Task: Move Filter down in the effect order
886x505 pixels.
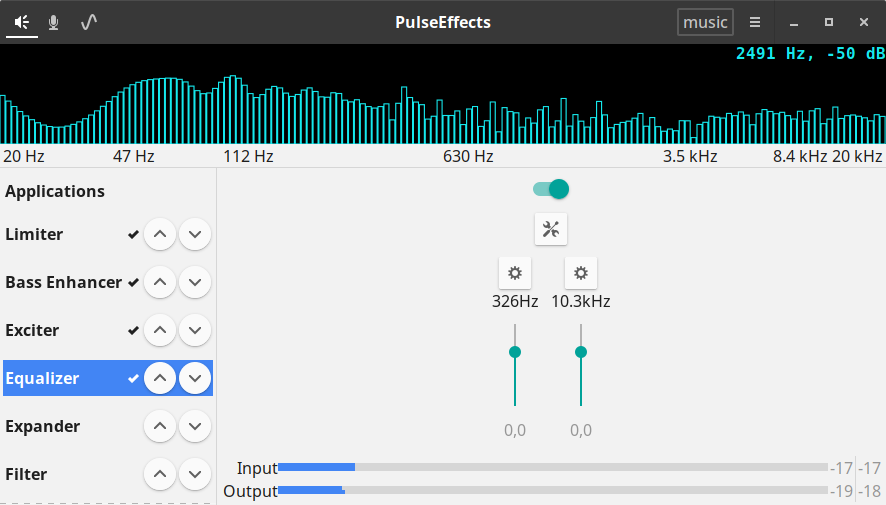Action: [195, 474]
